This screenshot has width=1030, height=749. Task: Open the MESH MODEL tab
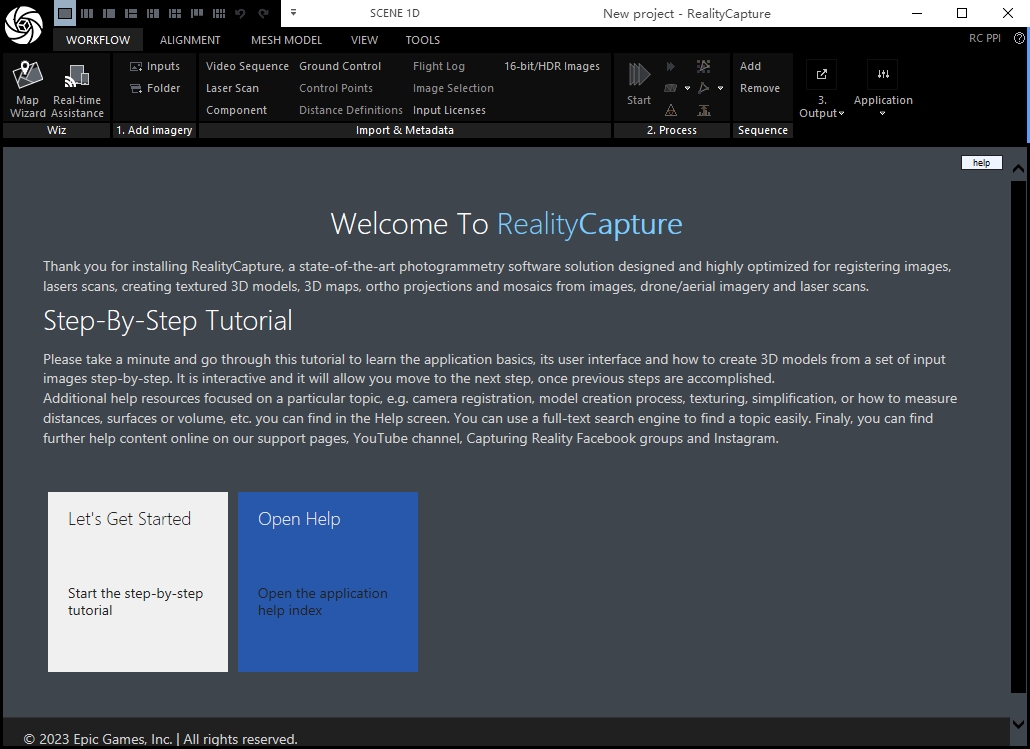[x=286, y=40]
